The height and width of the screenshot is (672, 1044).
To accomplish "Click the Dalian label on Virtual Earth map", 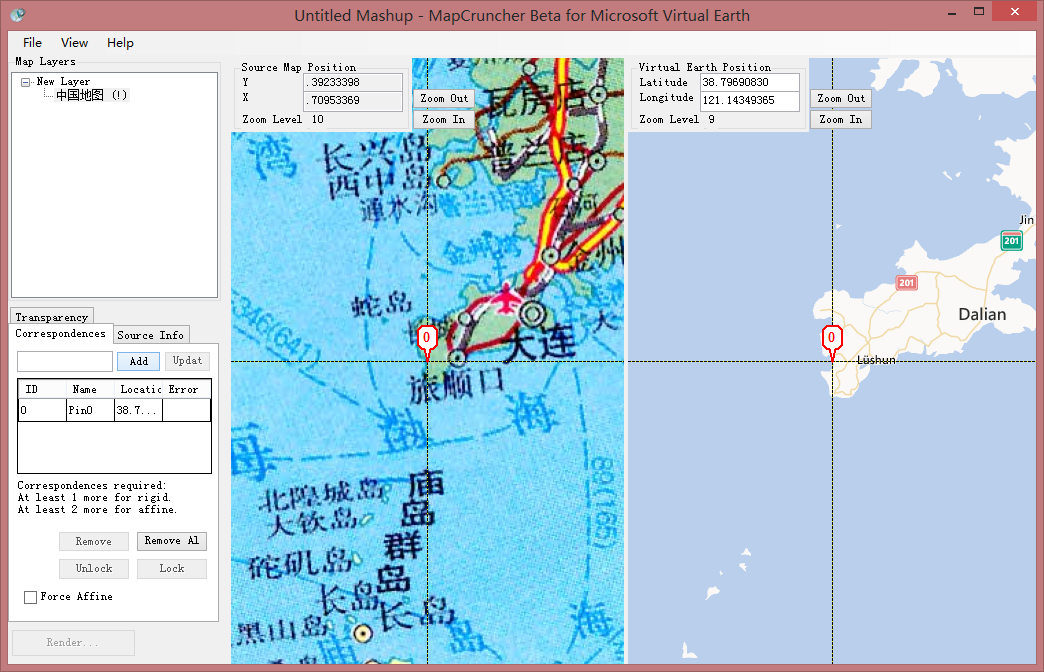I will tap(982, 314).
